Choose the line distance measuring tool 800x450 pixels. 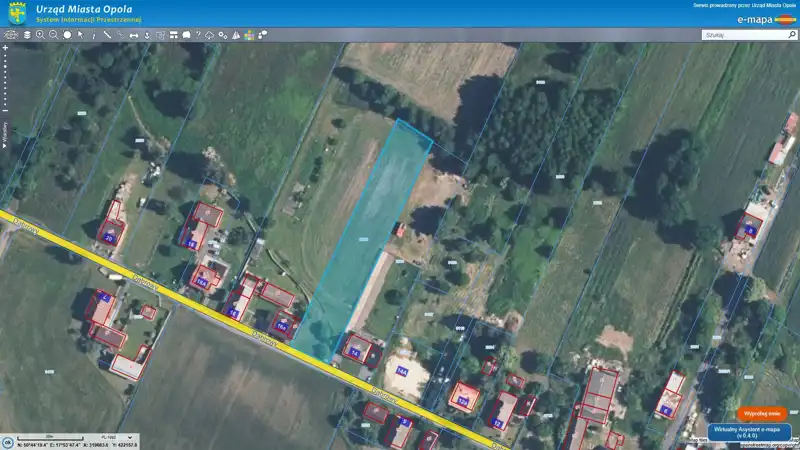(107, 35)
